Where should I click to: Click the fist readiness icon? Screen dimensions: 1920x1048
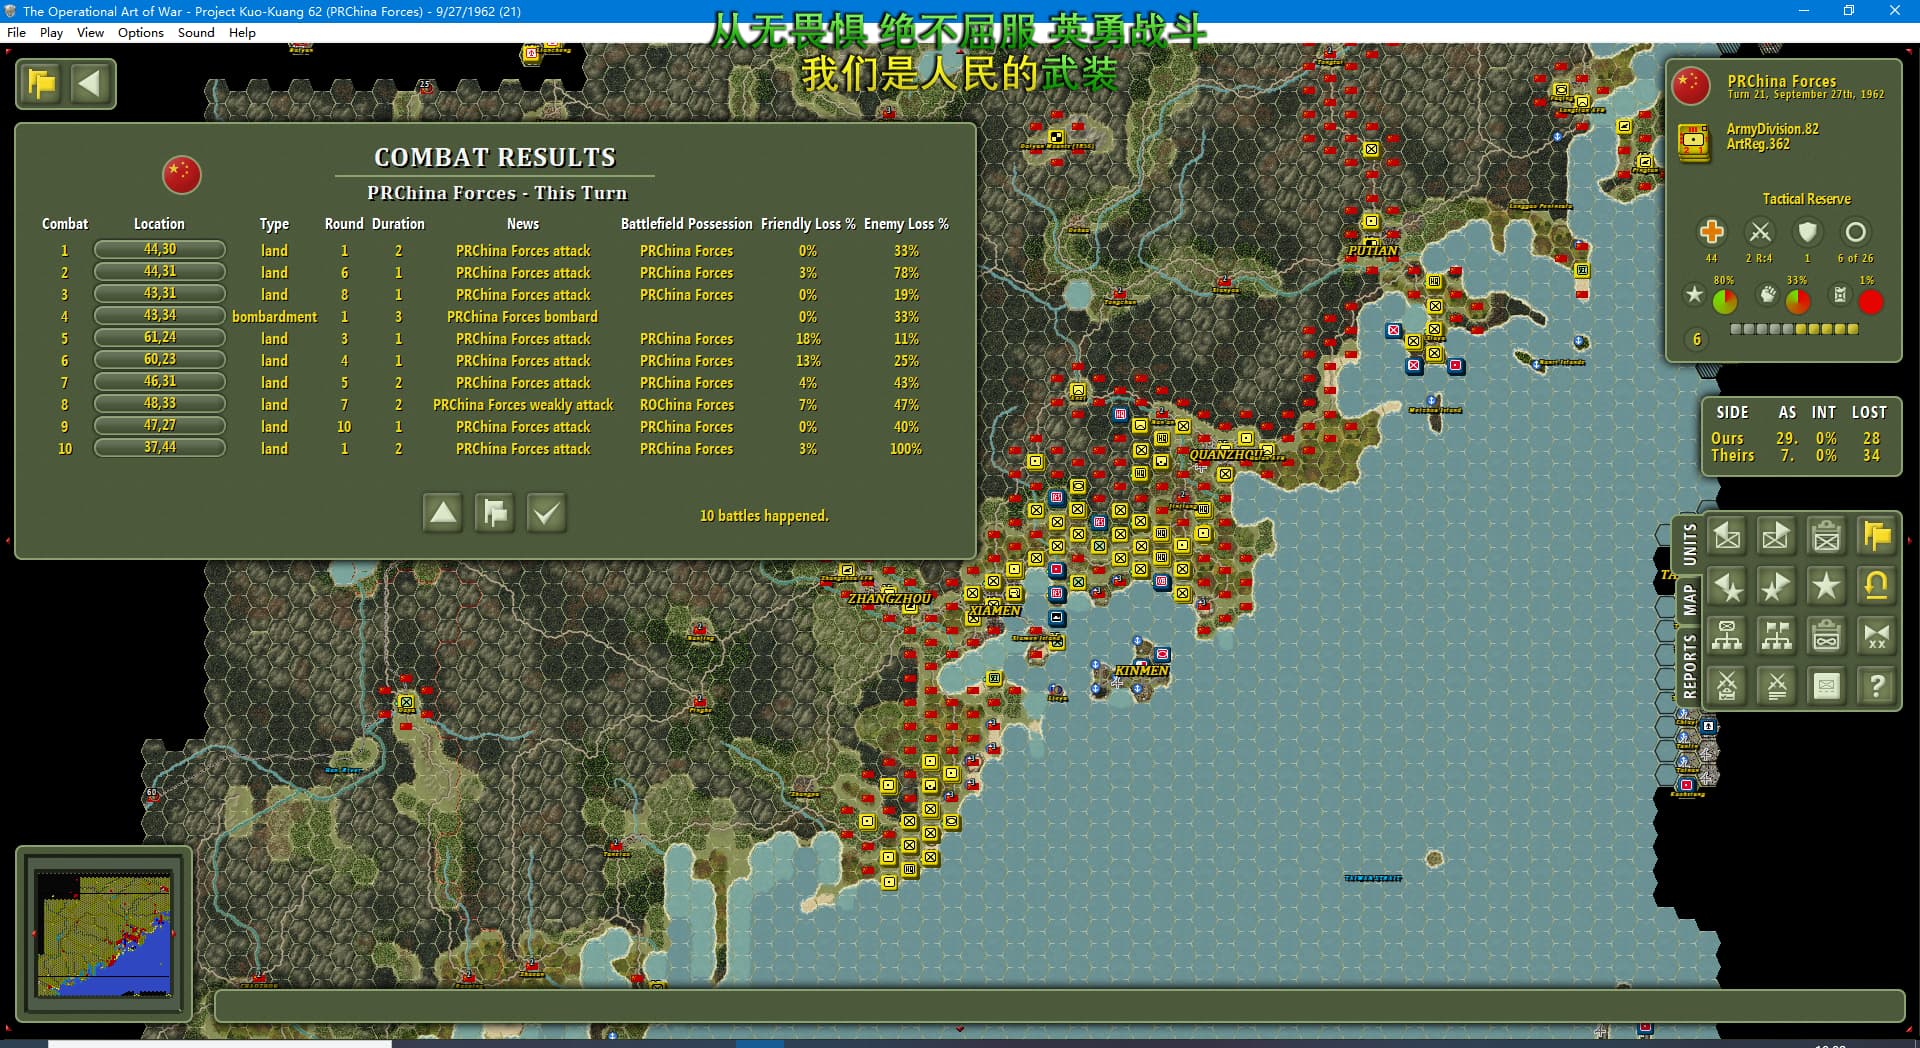(1768, 294)
